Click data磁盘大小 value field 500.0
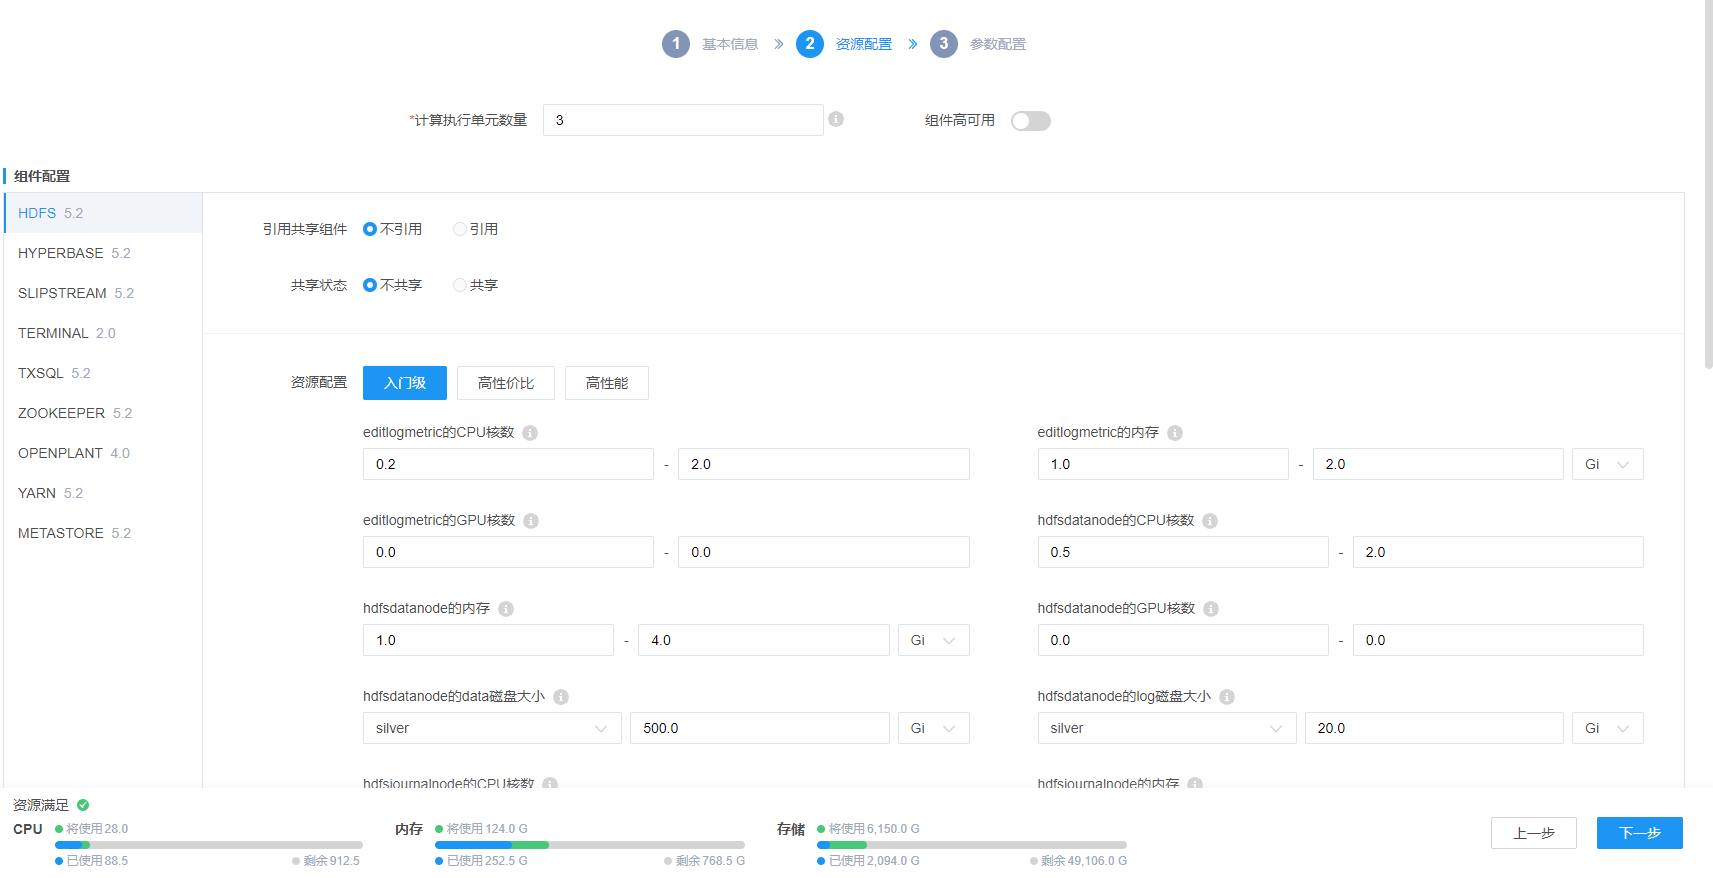Viewport: 1713px width, 878px height. click(x=760, y=728)
